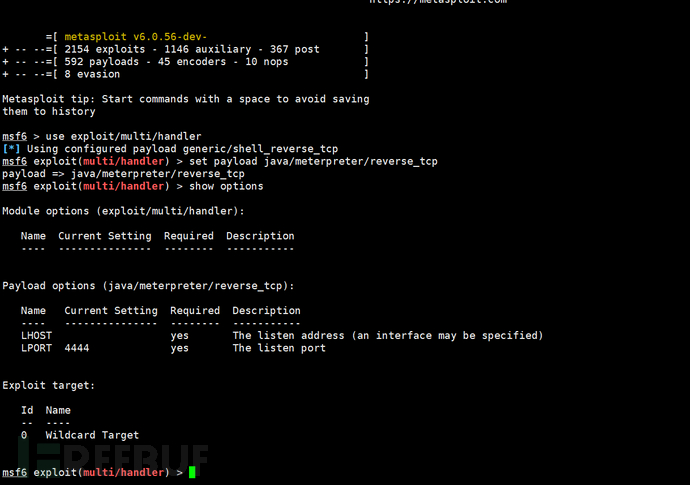Click the '[*]' status marker in the output
The image size is (690, 485).
11,149
